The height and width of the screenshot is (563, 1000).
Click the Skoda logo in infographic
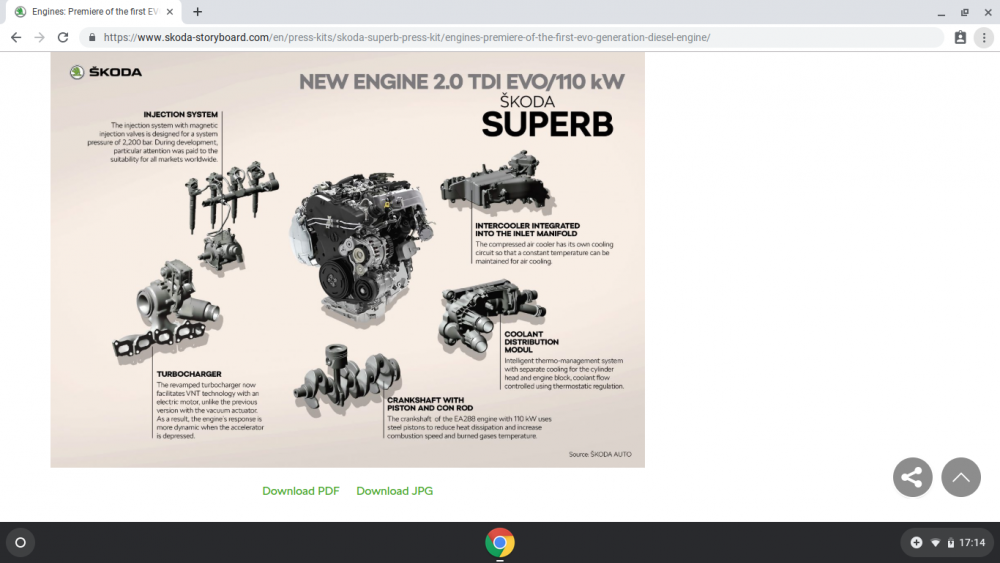pyautogui.click(x=106, y=72)
